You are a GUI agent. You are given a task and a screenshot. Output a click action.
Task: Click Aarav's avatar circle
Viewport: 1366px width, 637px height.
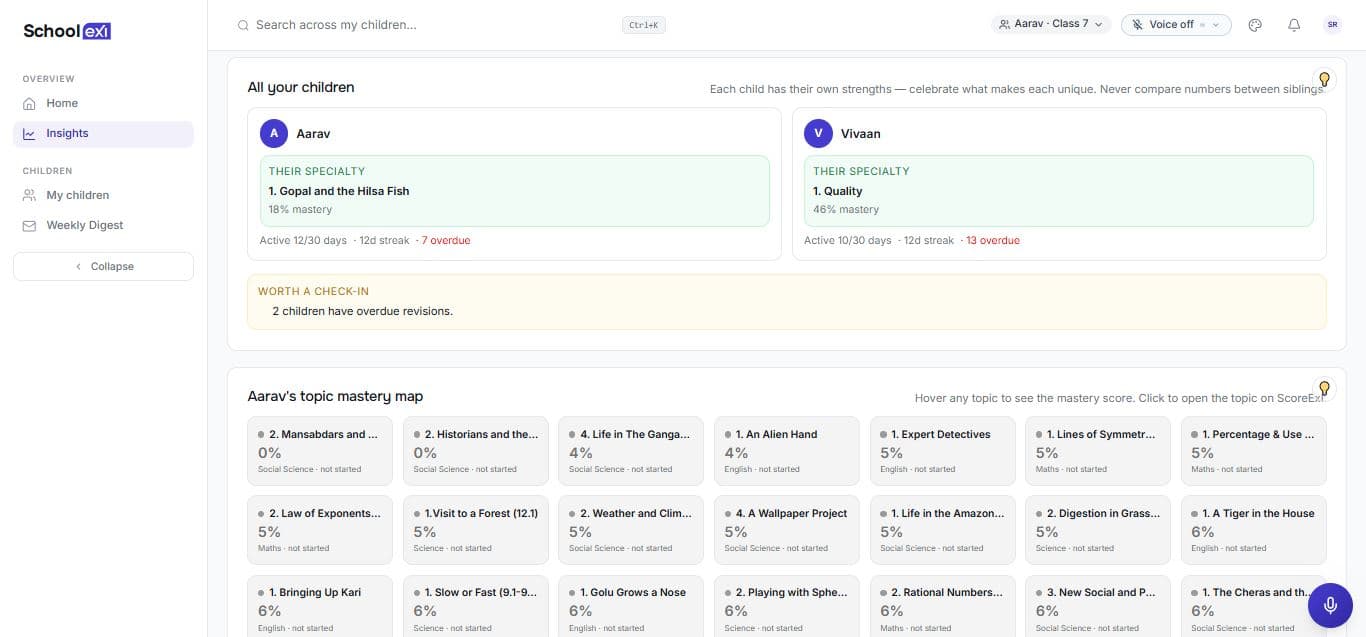(x=274, y=133)
